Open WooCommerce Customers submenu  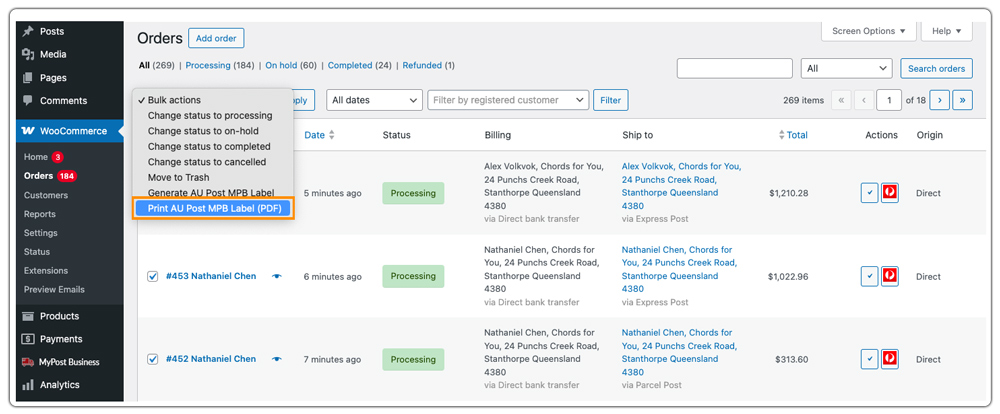click(46, 195)
